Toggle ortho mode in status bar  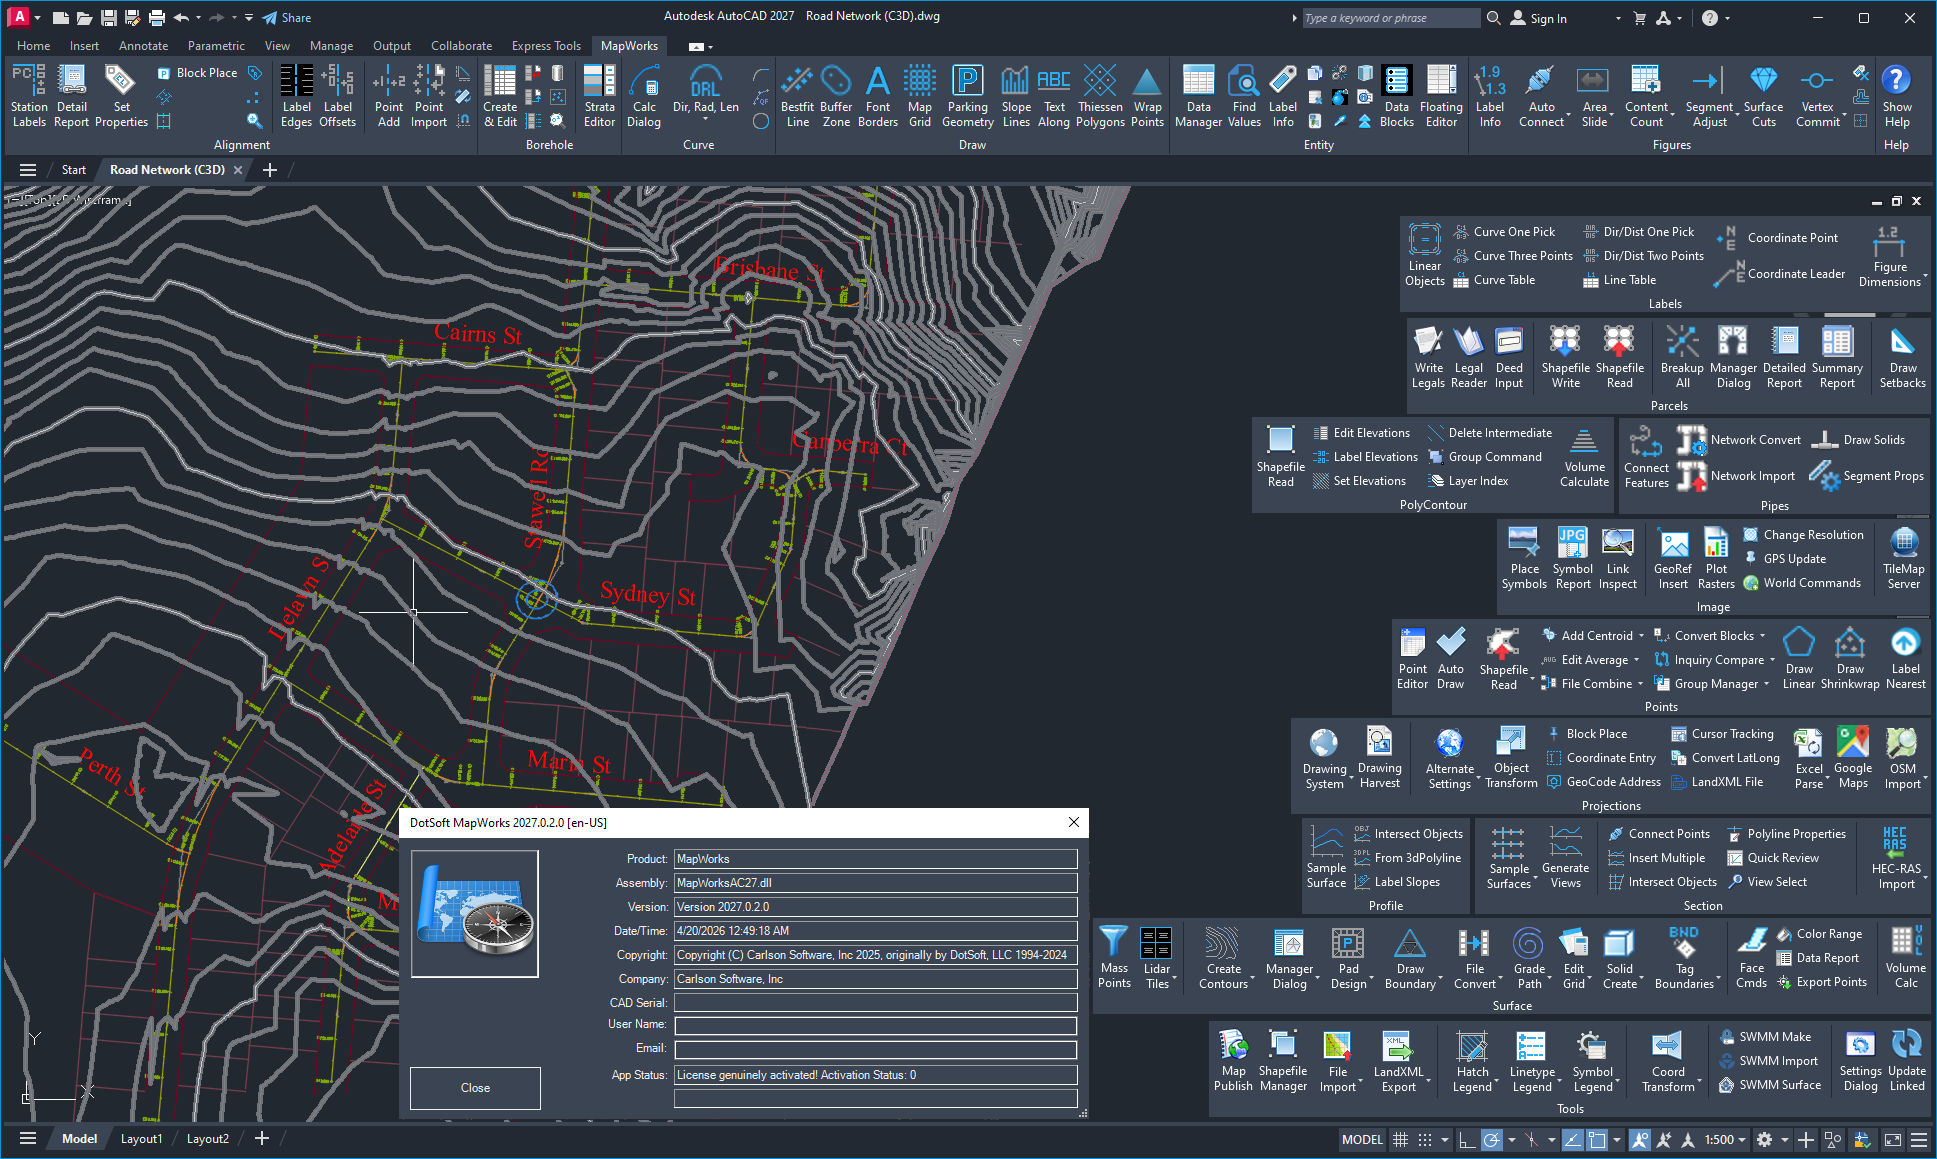point(1467,1139)
